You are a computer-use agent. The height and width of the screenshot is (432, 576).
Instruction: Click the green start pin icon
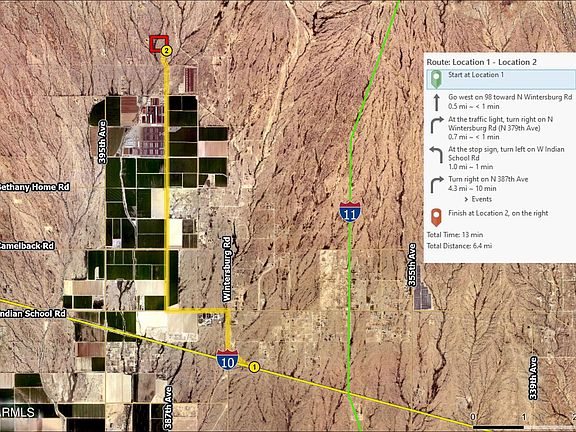coord(436,79)
